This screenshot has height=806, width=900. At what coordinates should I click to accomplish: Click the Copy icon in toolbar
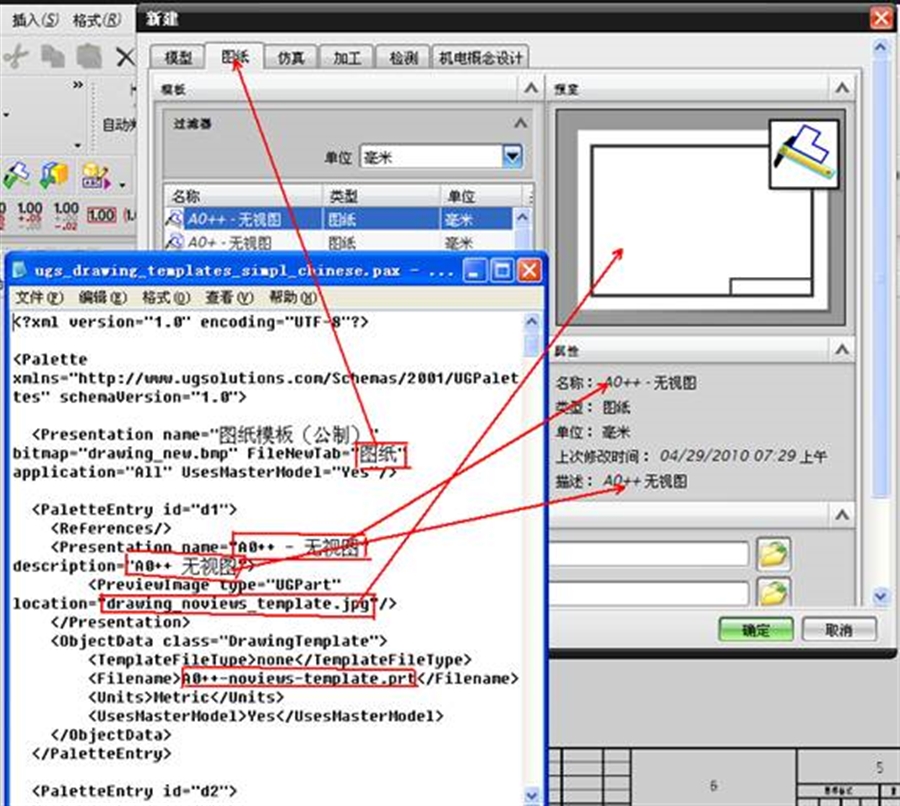pos(53,57)
